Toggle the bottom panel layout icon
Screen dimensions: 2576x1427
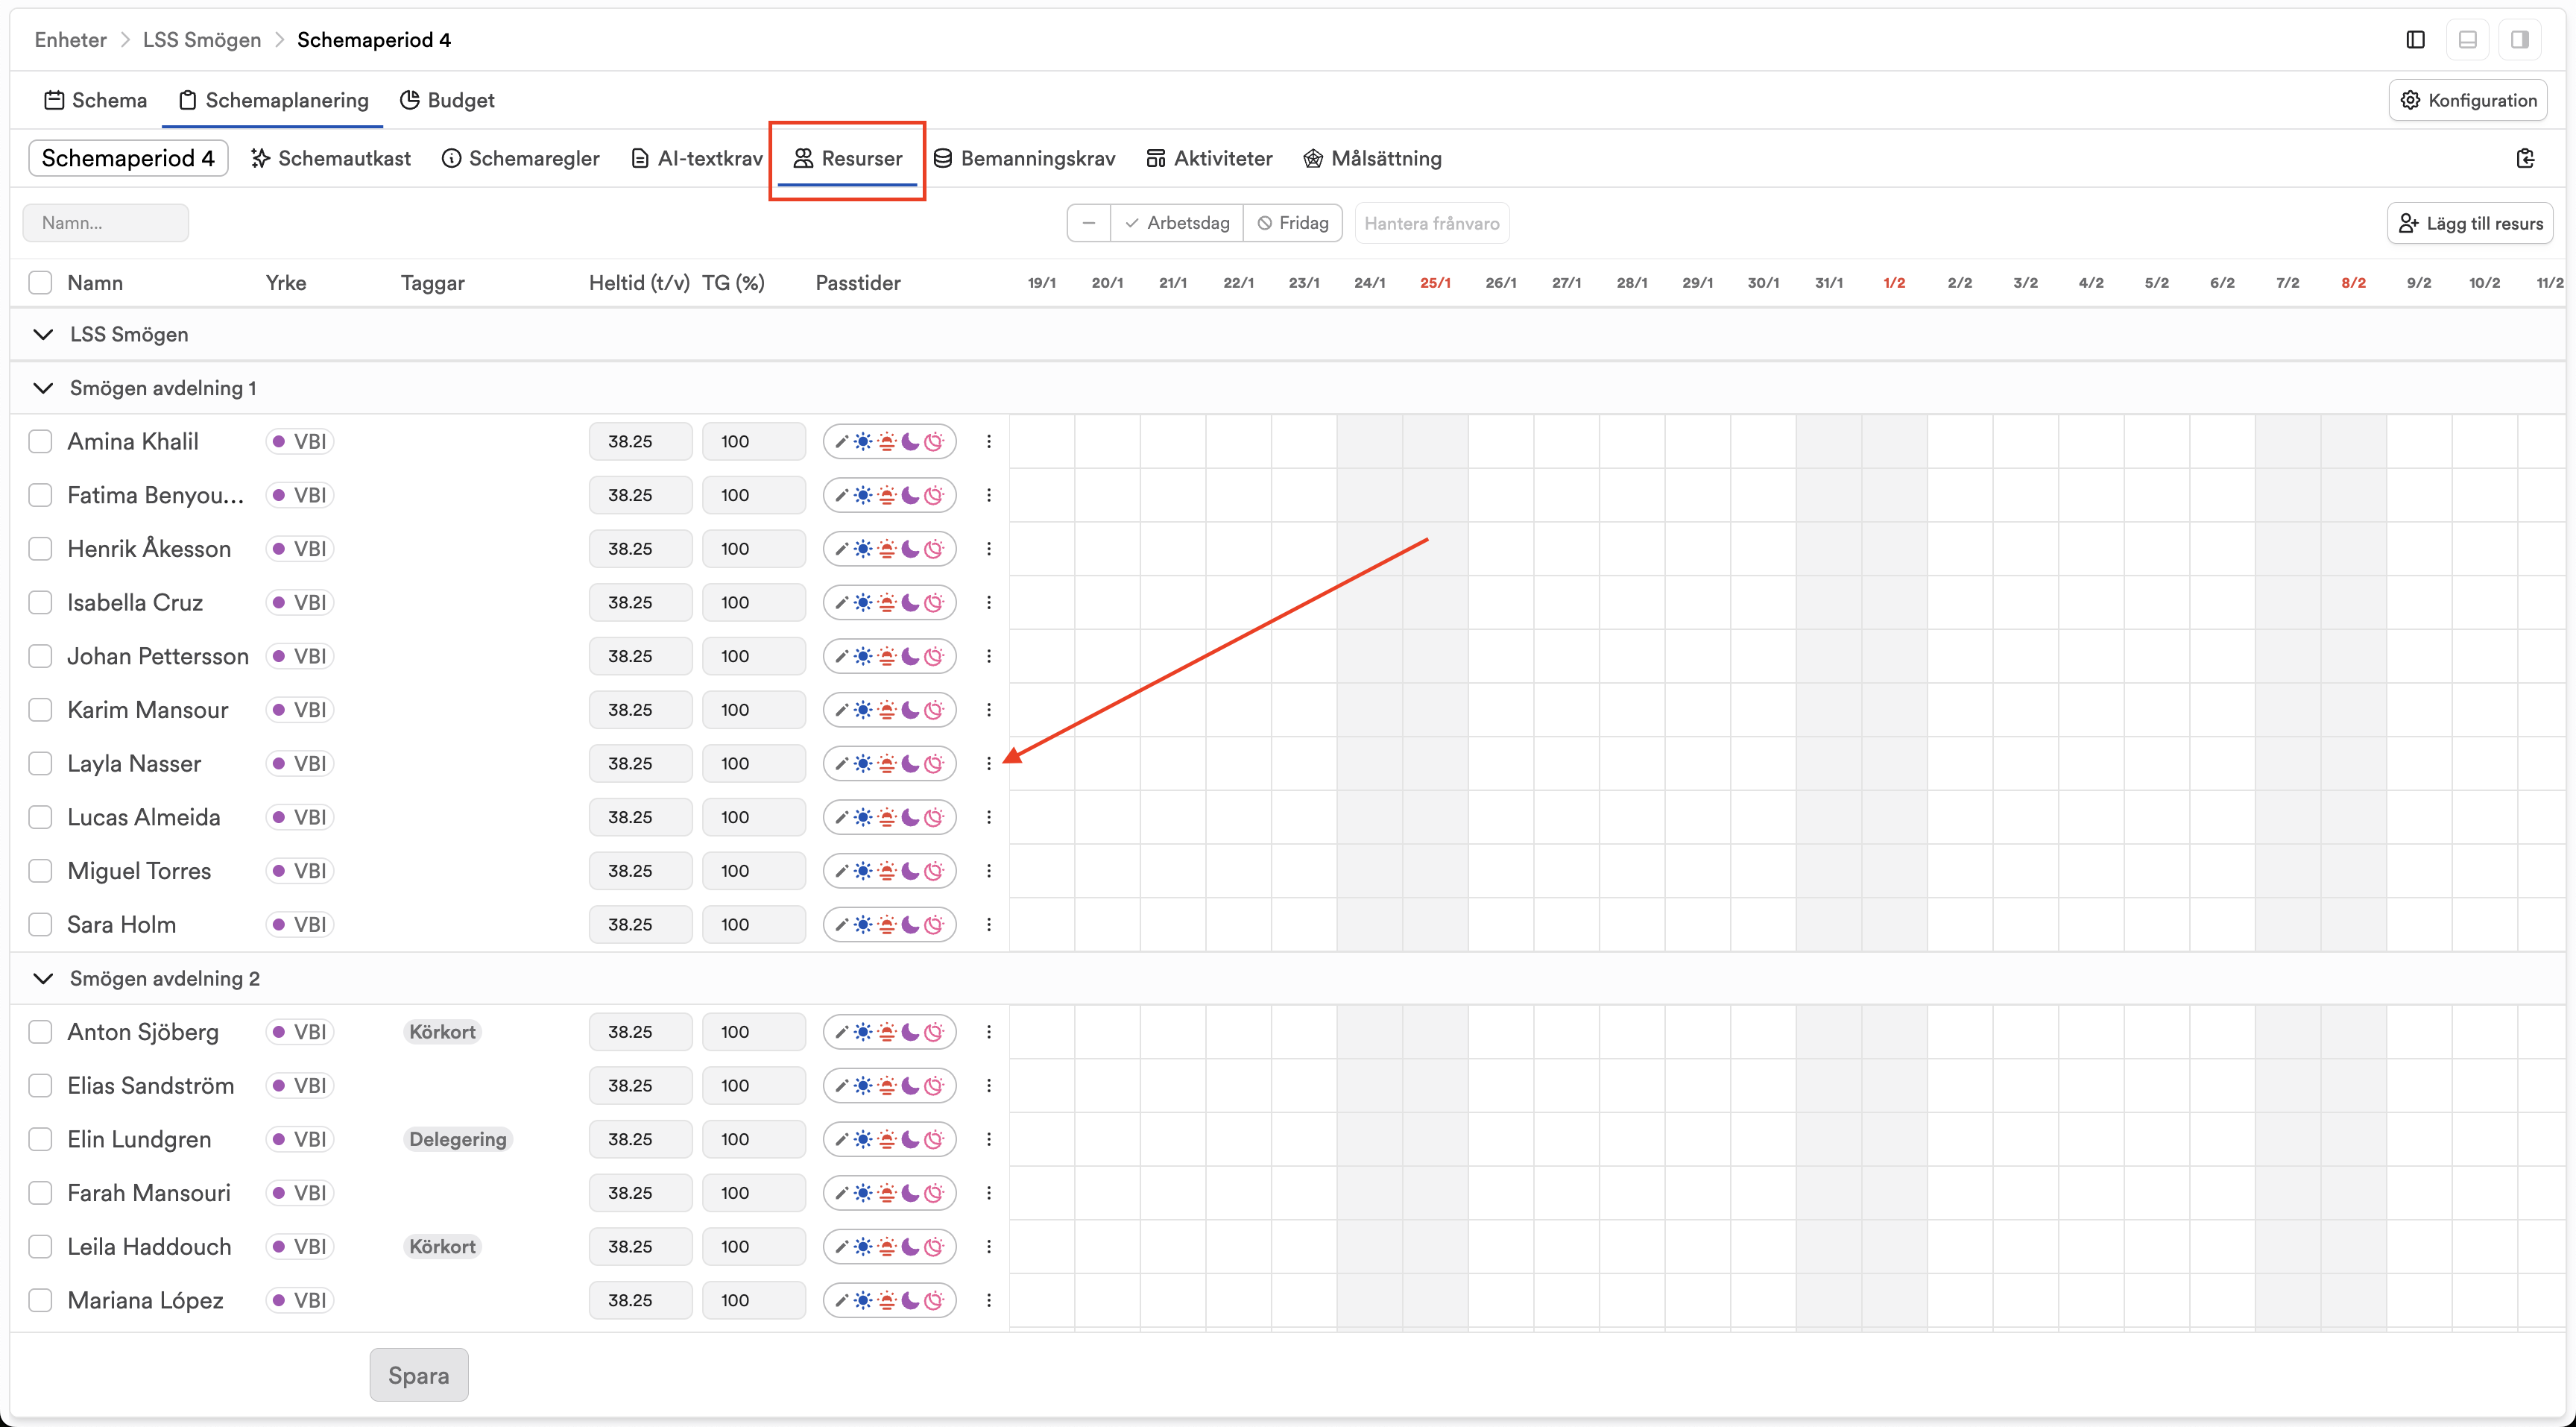coord(2467,40)
